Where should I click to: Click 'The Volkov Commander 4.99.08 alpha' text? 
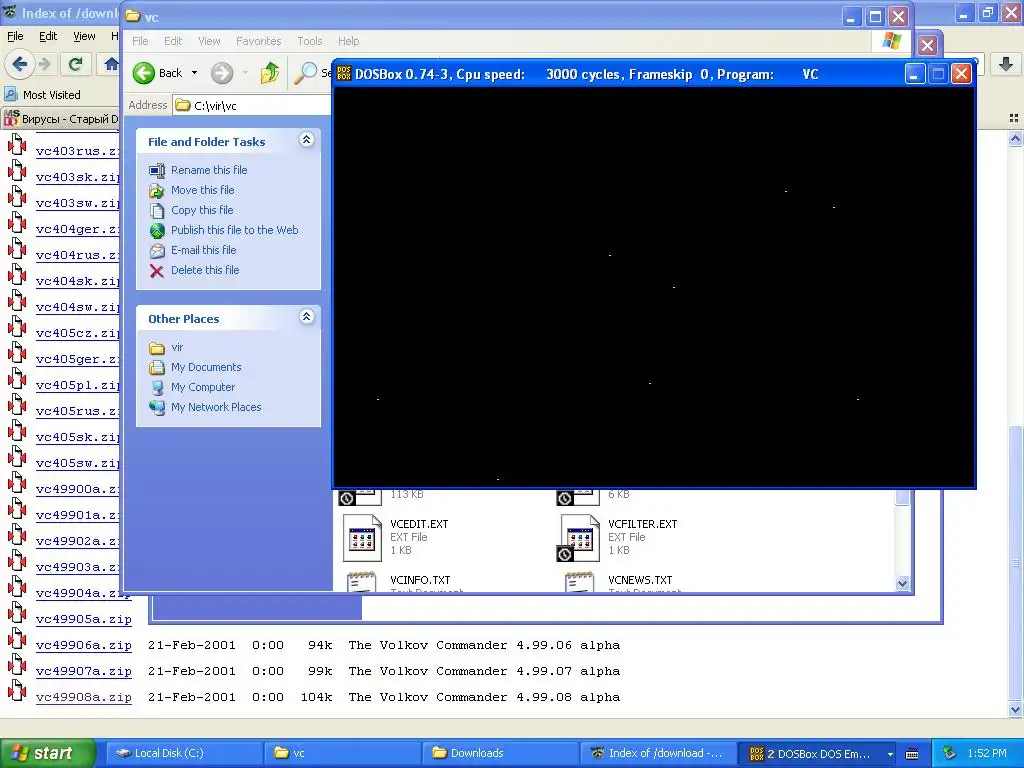pyautogui.click(x=484, y=697)
